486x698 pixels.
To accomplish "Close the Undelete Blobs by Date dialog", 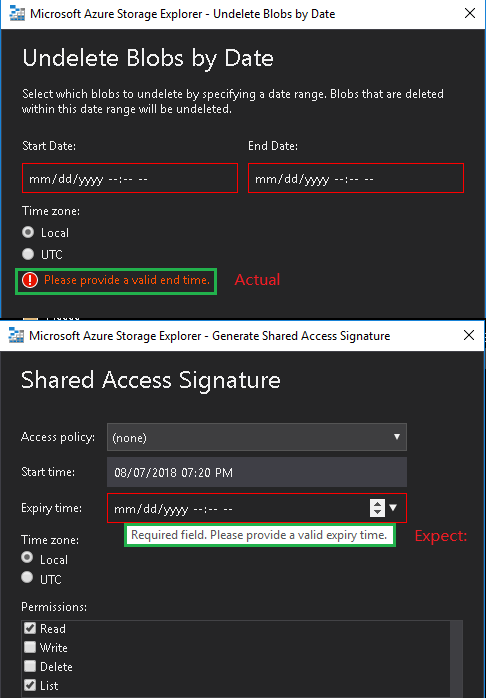I will 470,13.
